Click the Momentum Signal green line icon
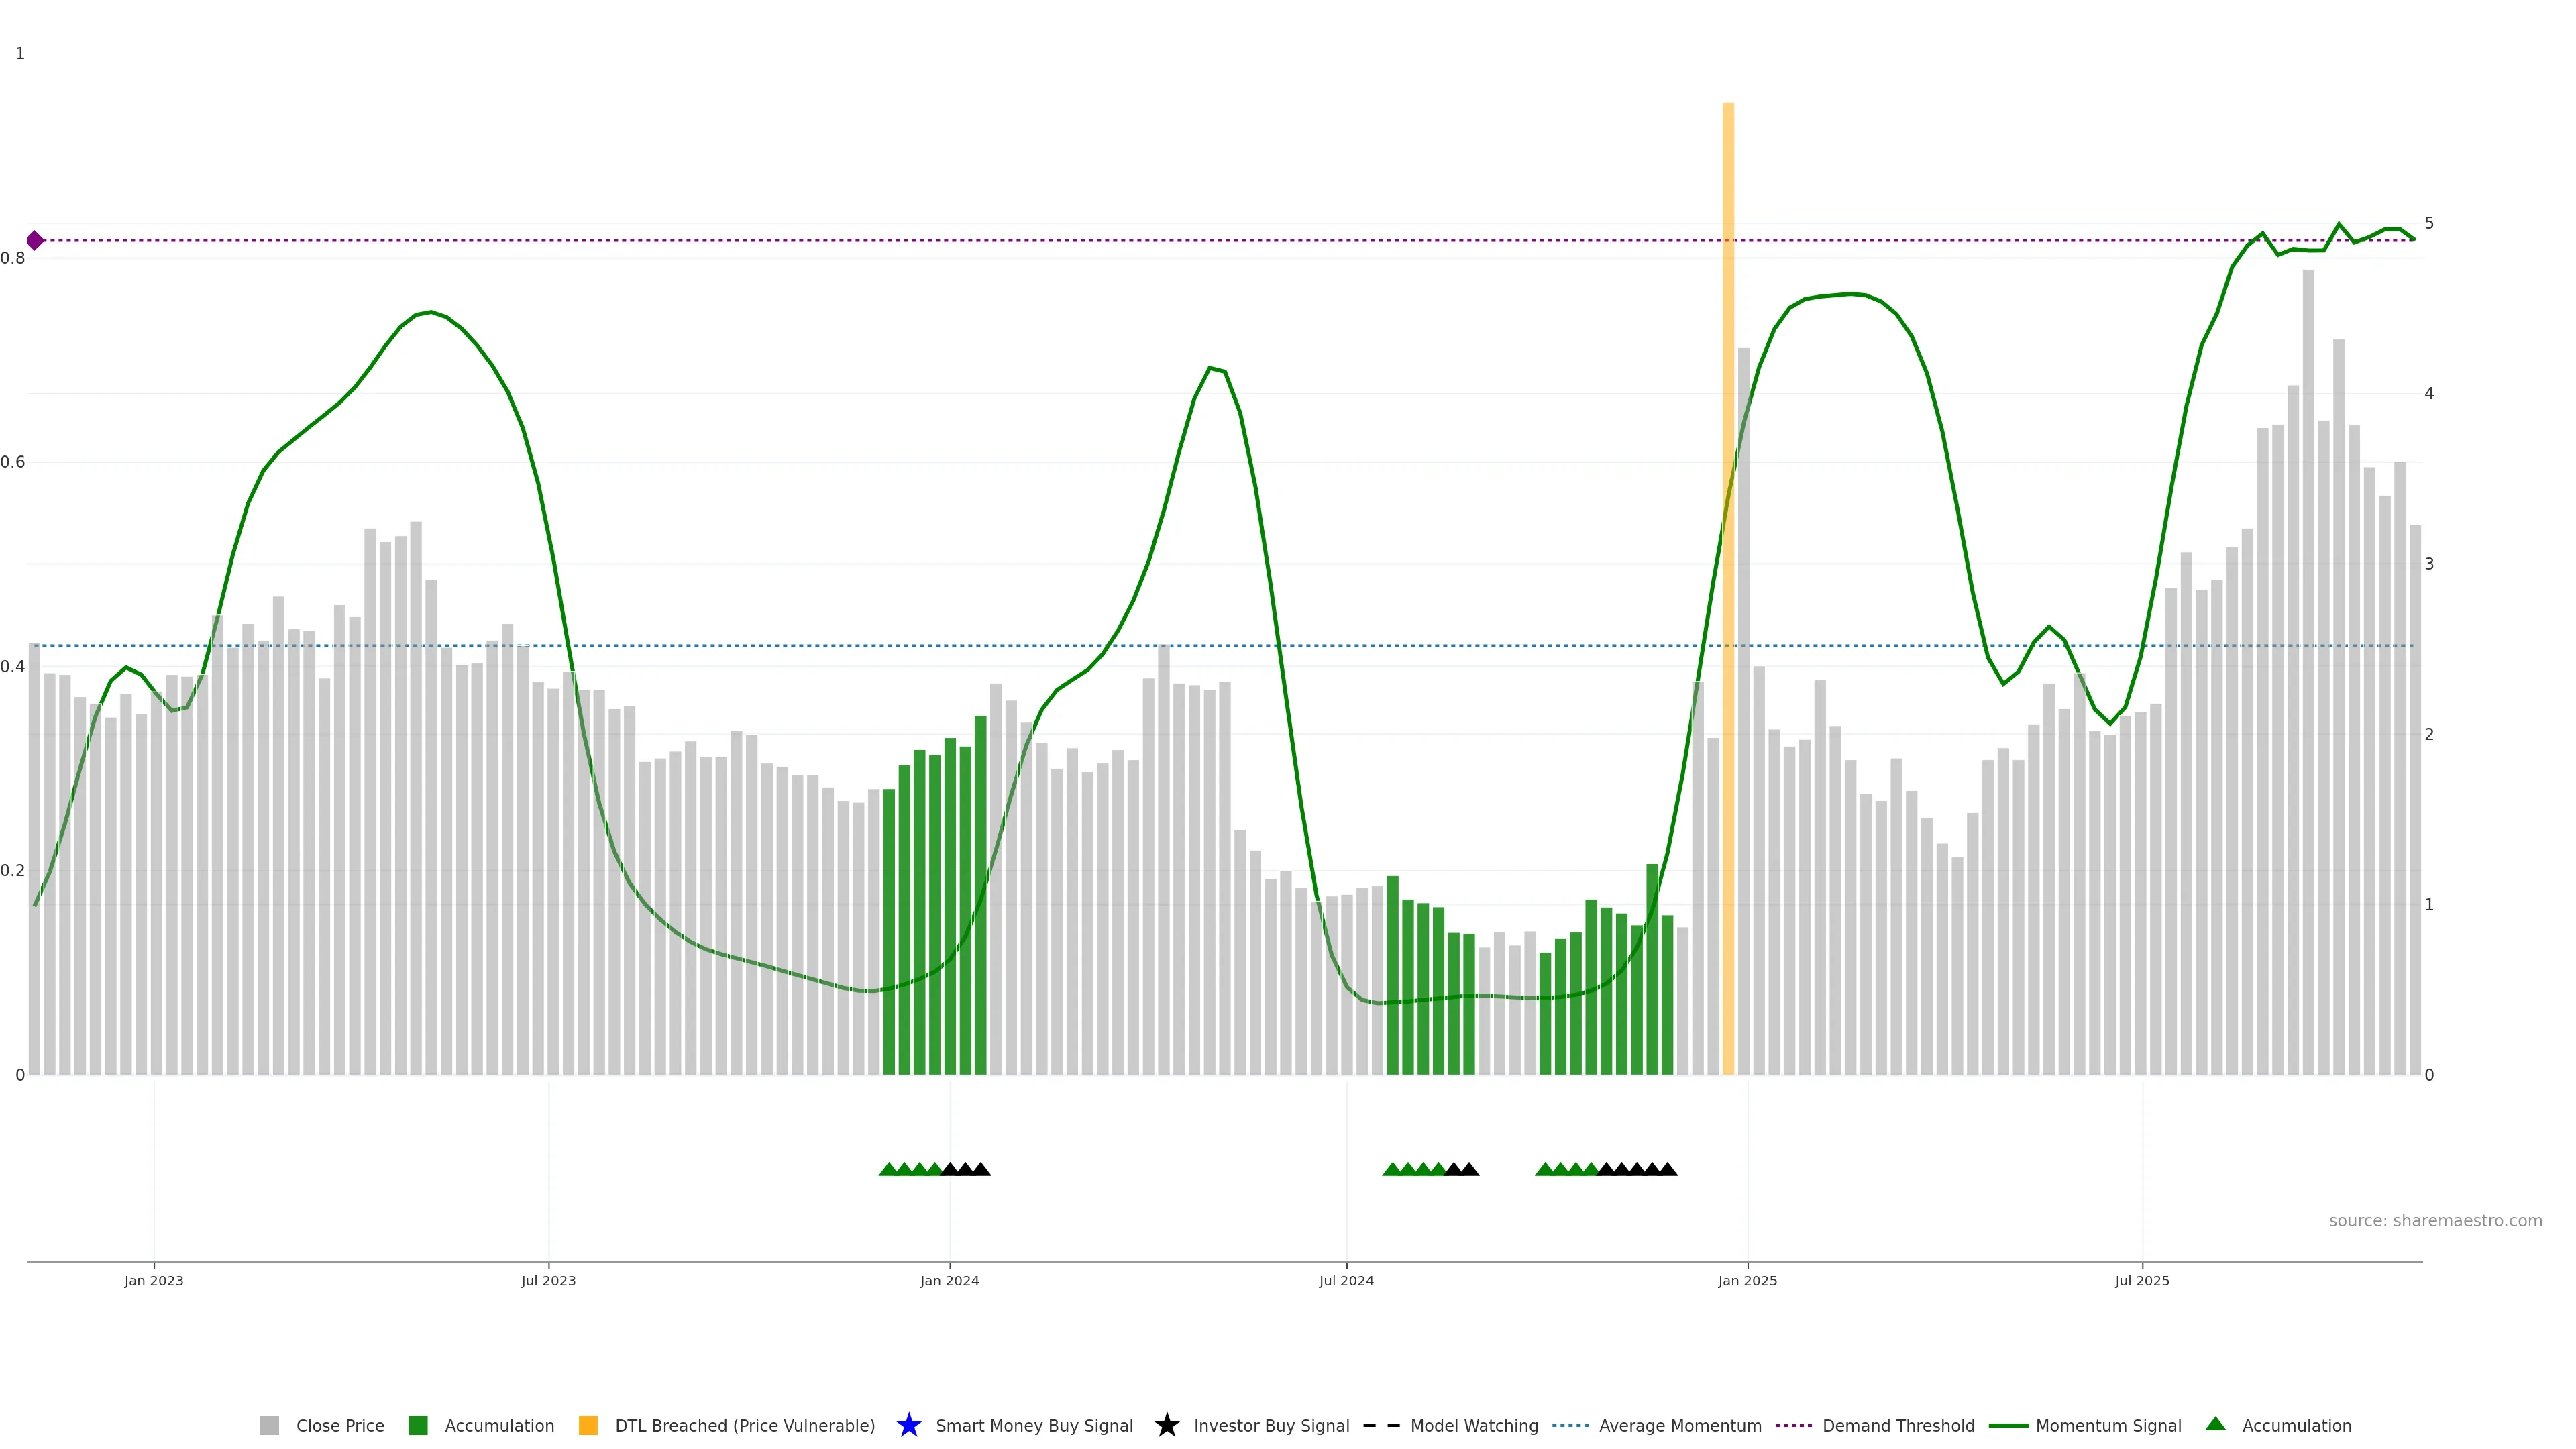 tap(2008, 1425)
